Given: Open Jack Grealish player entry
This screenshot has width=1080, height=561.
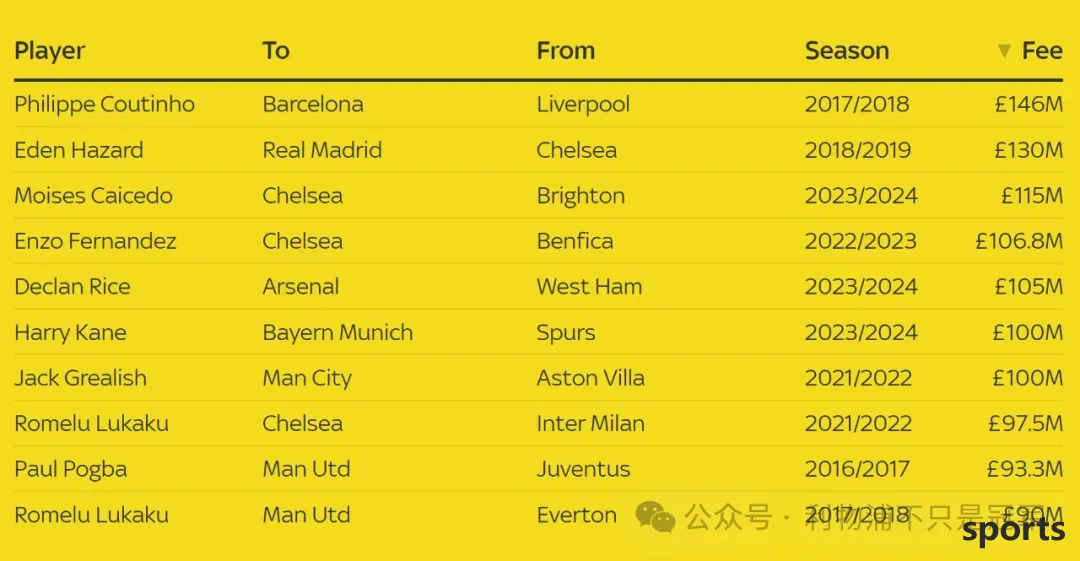Looking at the screenshot, I should tap(81, 378).
